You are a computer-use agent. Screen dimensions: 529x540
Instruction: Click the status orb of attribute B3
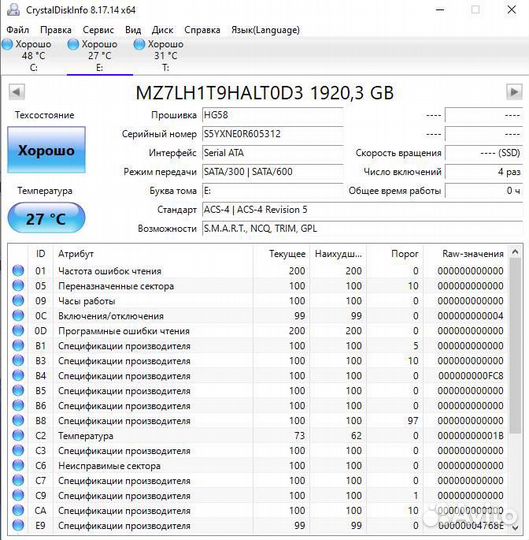pyautogui.click(x=18, y=361)
